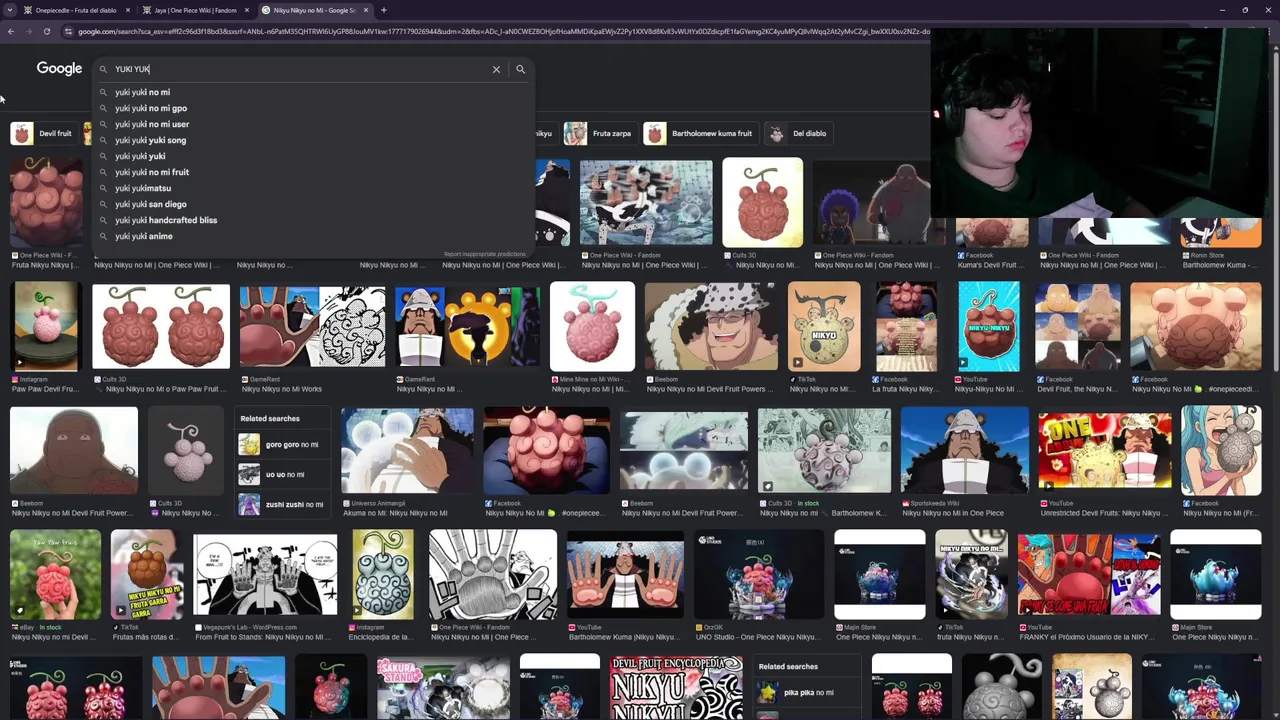Viewport: 1280px width, 720px height.
Task: Open the Instagram pink fruit on stand thumbnail
Action: 46,327
